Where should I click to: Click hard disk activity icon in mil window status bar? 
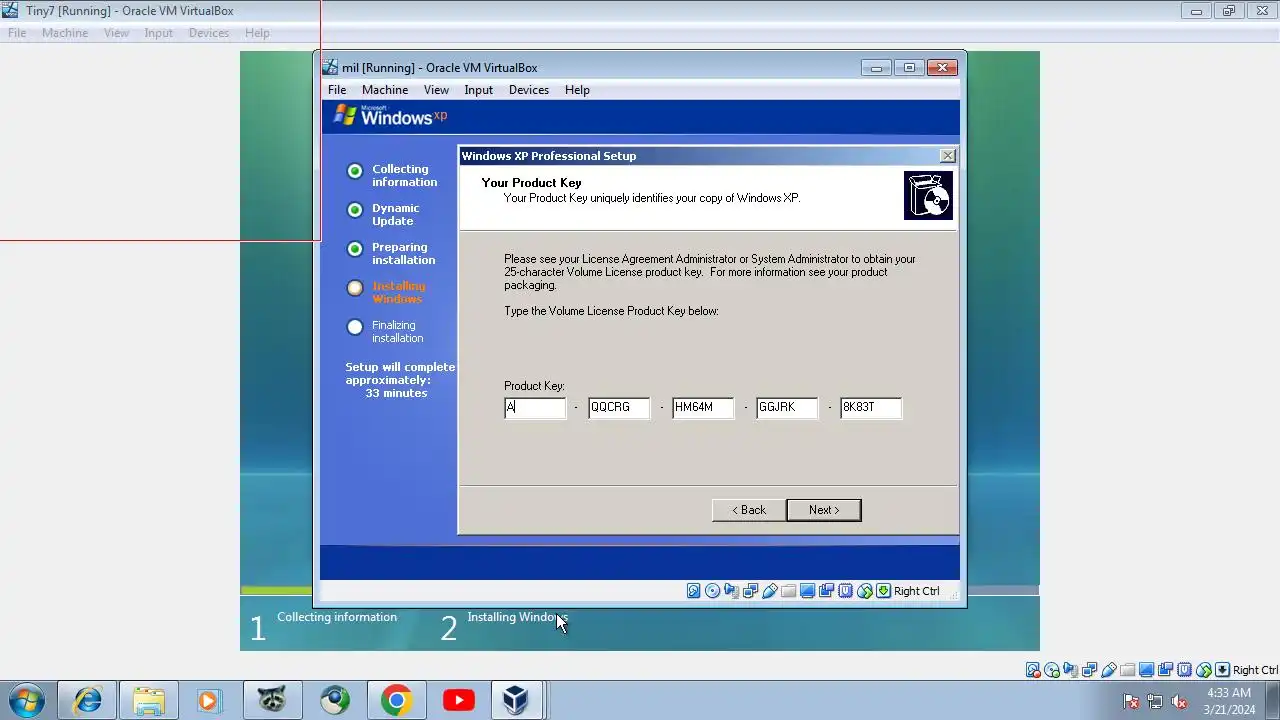pos(694,591)
